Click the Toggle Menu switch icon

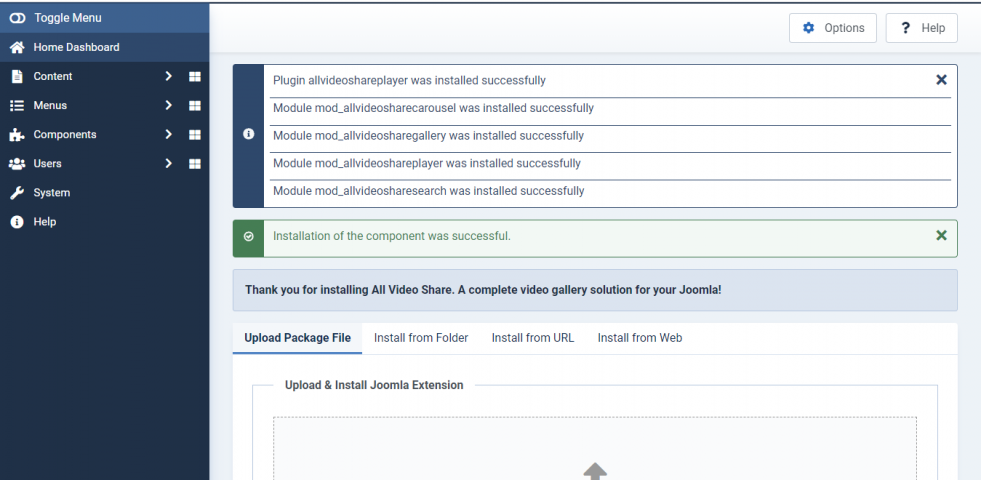[18, 18]
